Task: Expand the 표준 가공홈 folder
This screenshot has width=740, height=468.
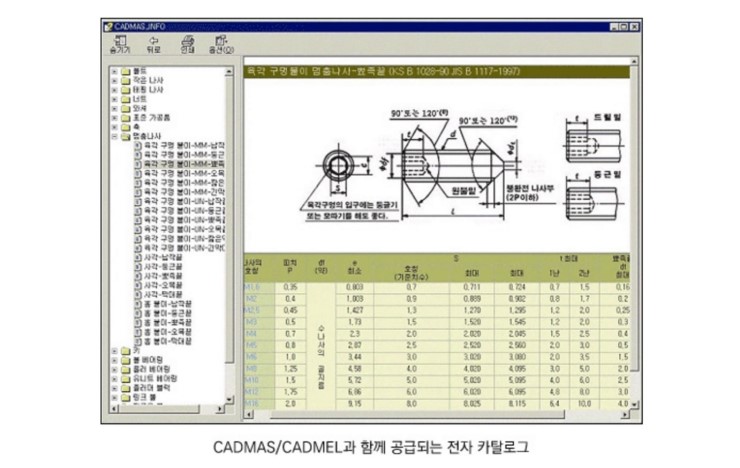Action: (114, 118)
